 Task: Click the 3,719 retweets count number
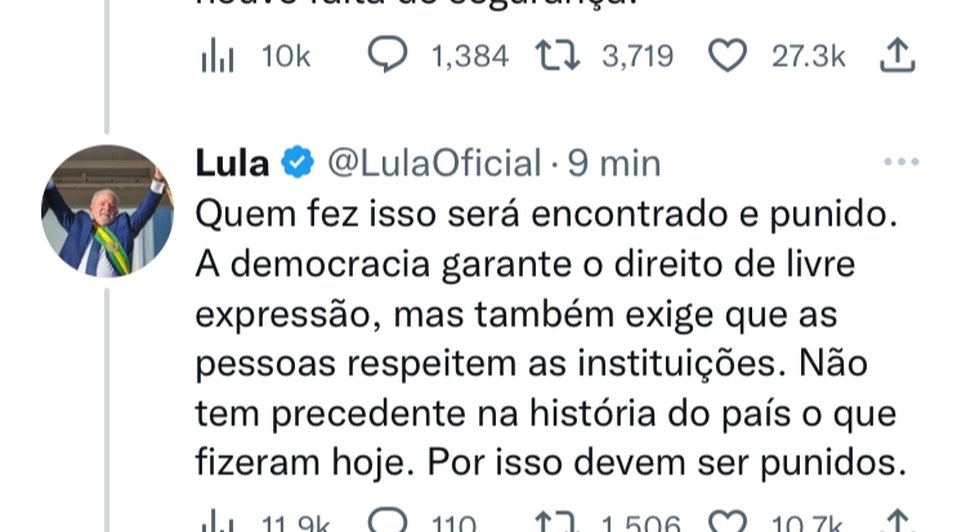click(637, 58)
